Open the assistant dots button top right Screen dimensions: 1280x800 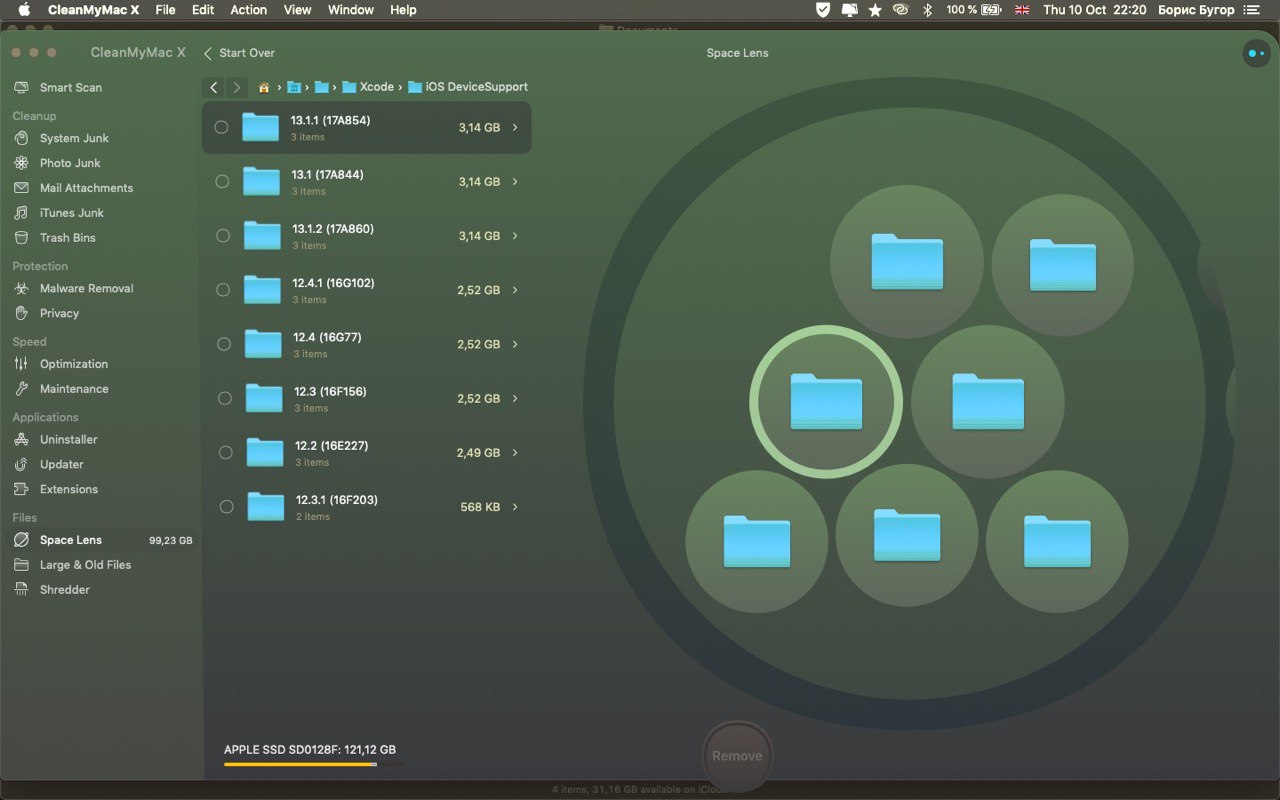pyautogui.click(x=1256, y=53)
